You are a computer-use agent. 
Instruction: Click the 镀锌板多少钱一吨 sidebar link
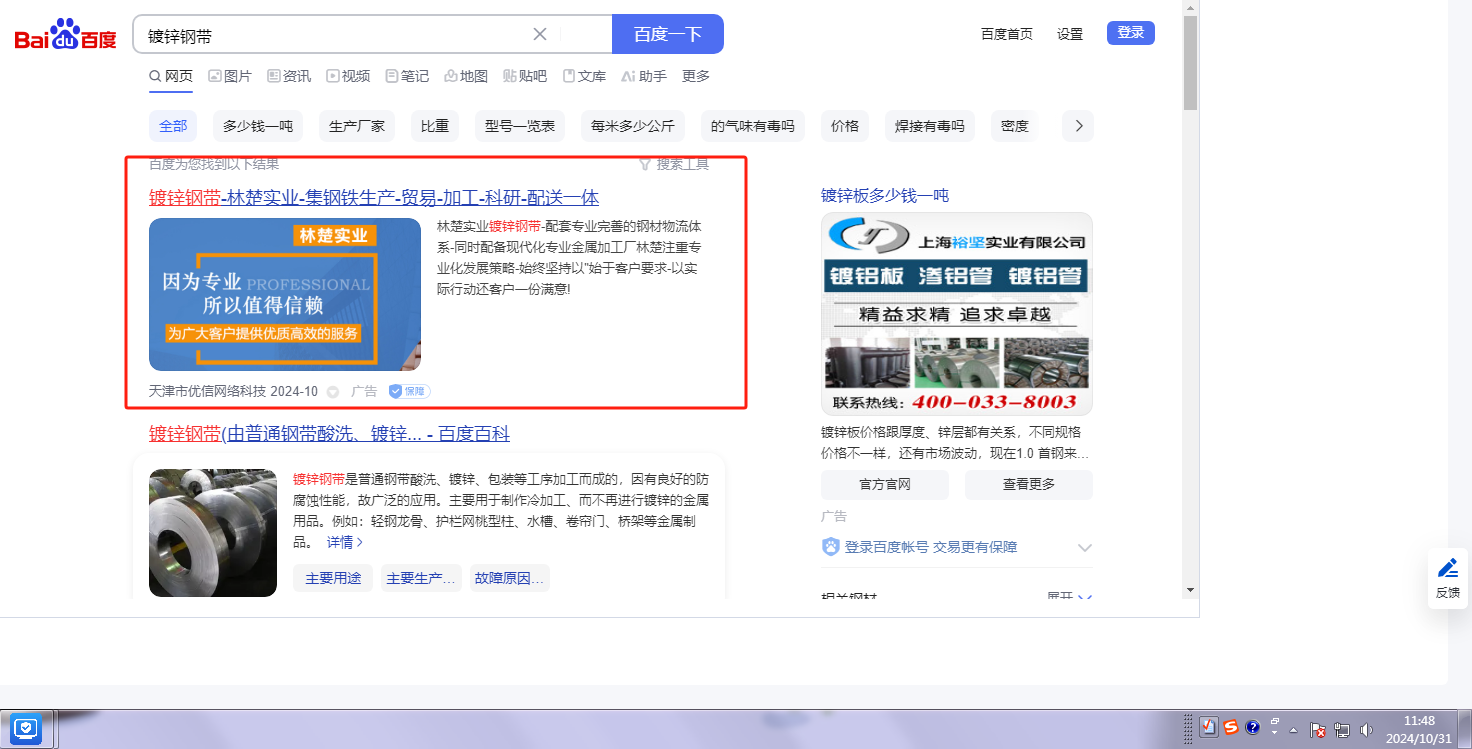(885, 196)
